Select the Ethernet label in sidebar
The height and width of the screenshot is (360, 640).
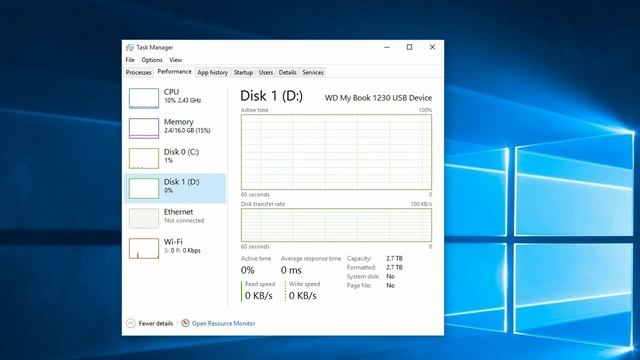click(x=178, y=212)
